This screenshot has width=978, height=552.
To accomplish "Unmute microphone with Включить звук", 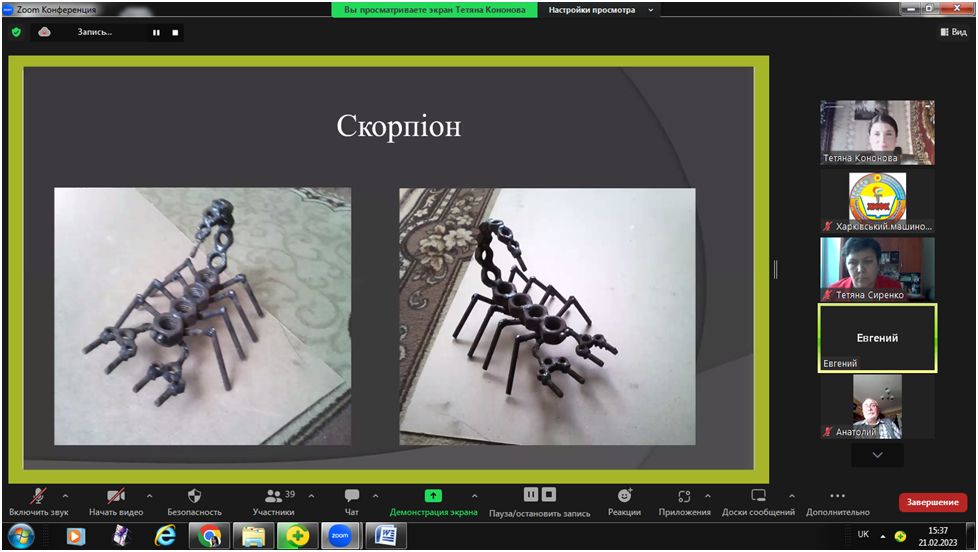I will pyautogui.click(x=38, y=501).
